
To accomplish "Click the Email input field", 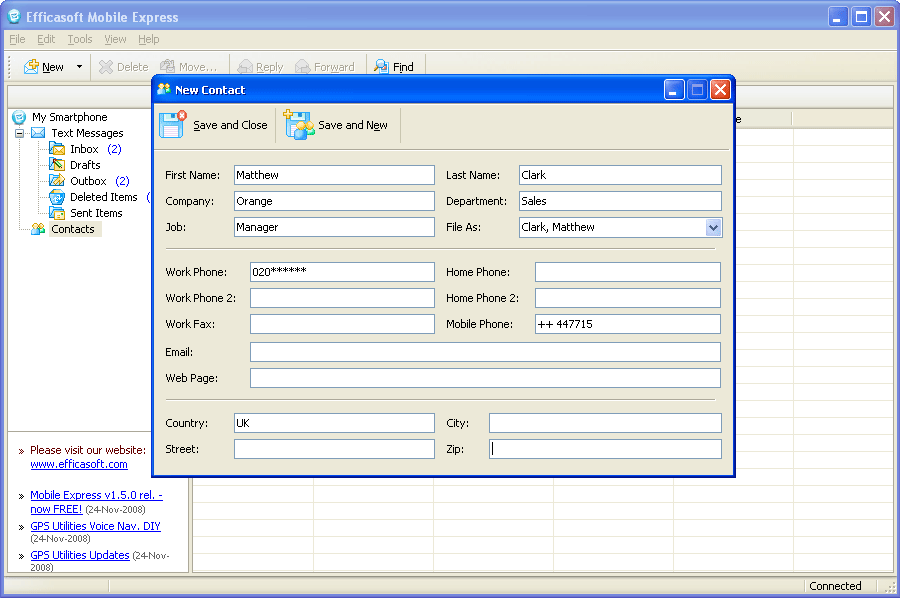I will click(x=486, y=352).
